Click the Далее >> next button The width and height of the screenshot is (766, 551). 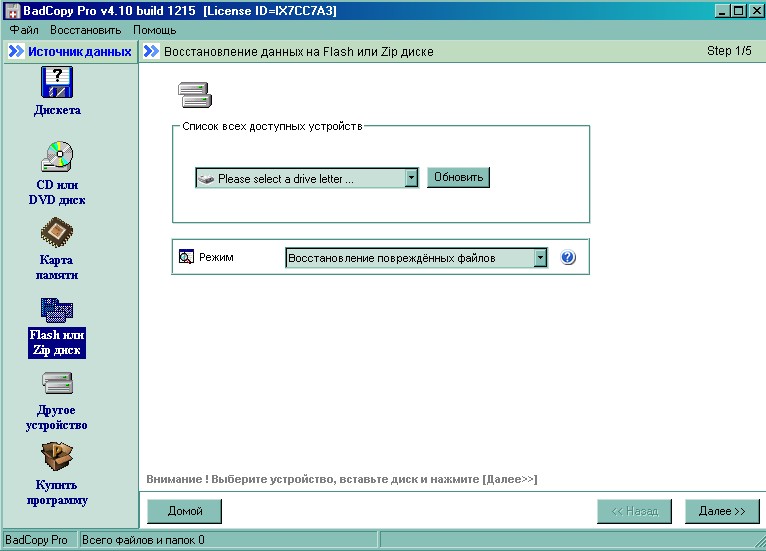[x=722, y=511]
